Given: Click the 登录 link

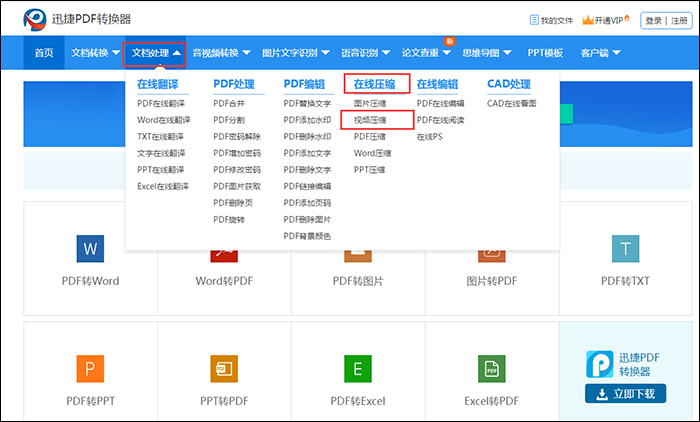Looking at the screenshot, I should coord(653,20).
